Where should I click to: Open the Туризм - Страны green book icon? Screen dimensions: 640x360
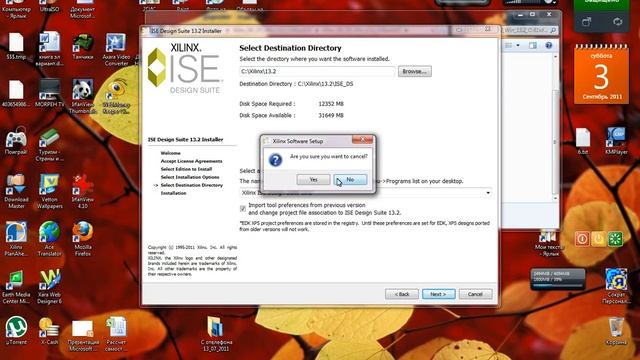point(49,144)
